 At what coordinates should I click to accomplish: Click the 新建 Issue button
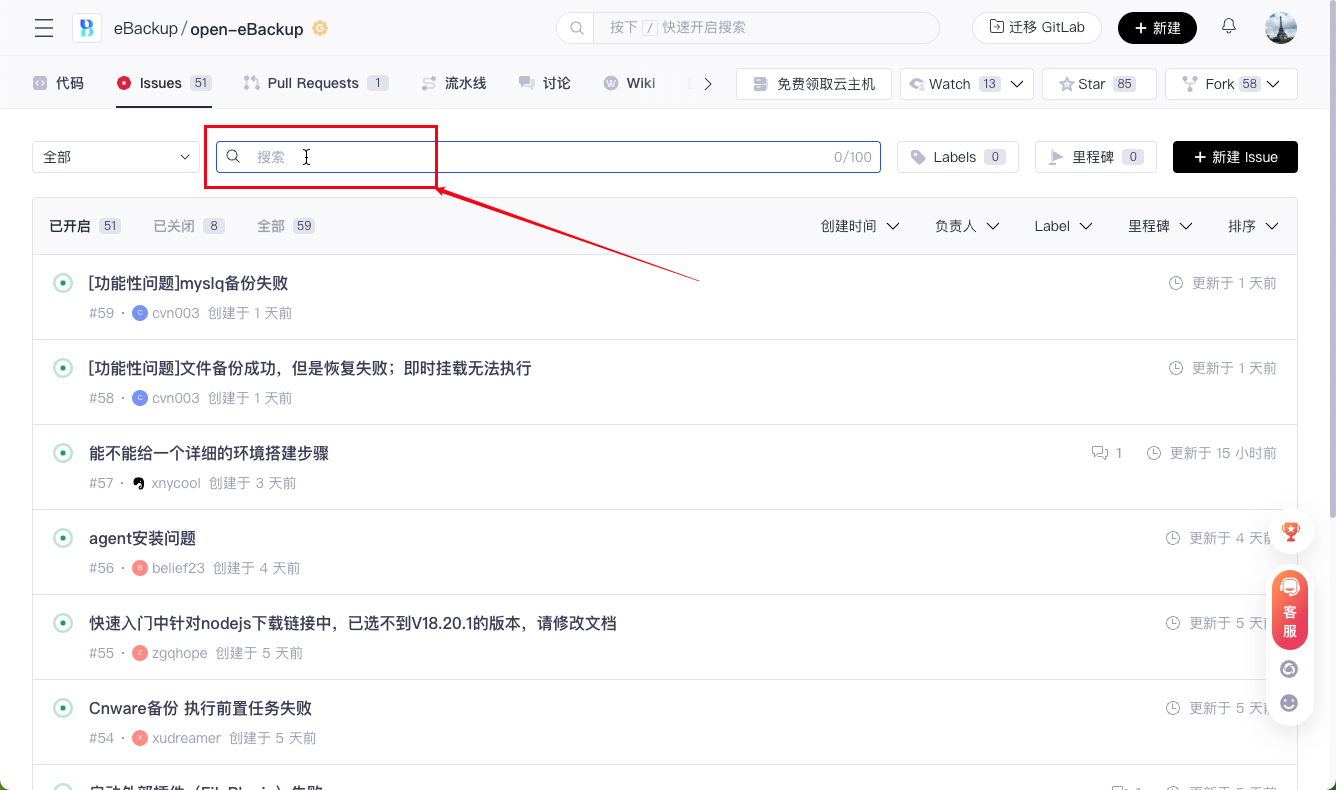pyautogui.click(x=1235, y=157)
